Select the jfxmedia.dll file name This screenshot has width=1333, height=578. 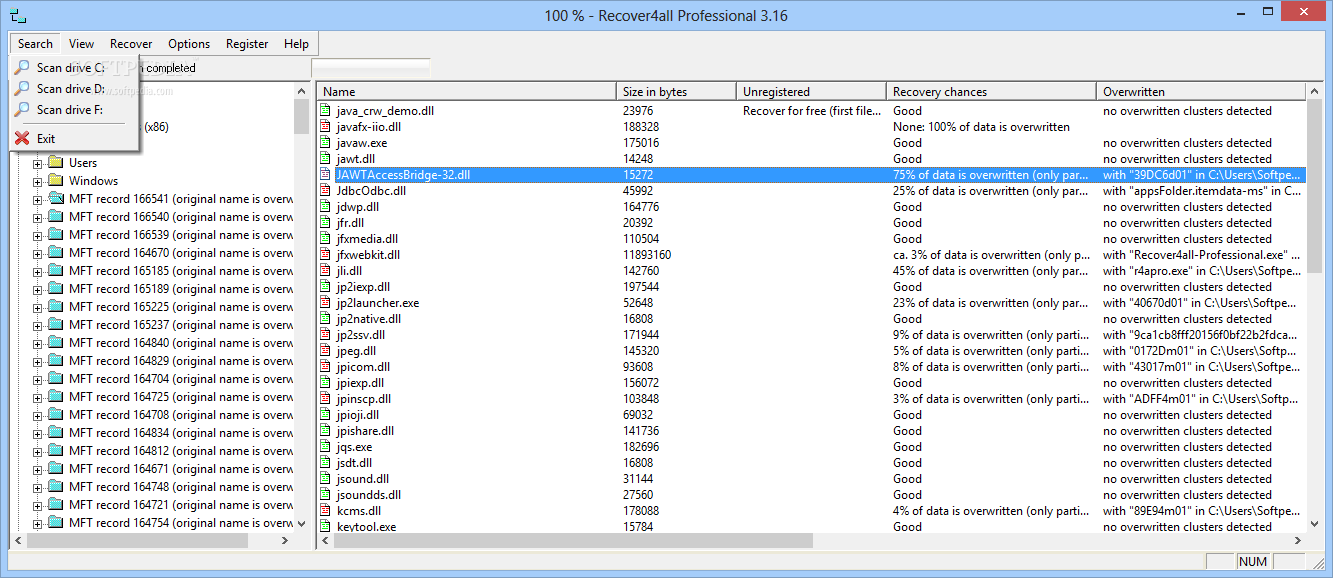(367, 239)
